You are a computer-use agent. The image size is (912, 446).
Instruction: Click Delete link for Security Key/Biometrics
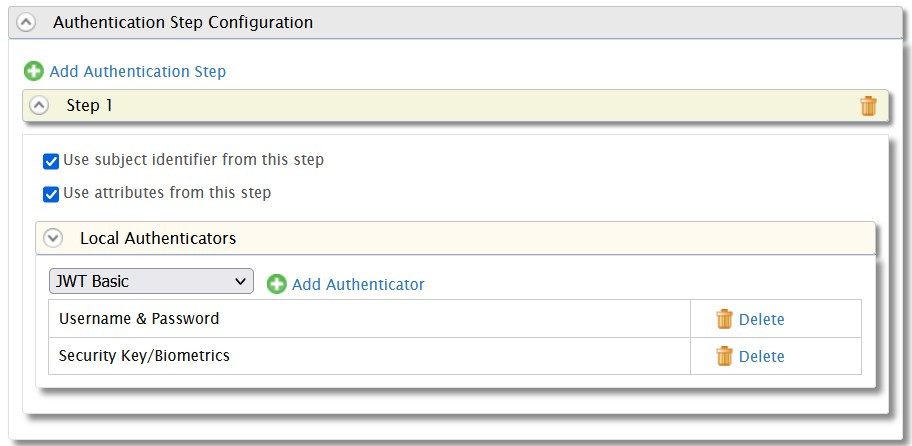click(761, 356)
